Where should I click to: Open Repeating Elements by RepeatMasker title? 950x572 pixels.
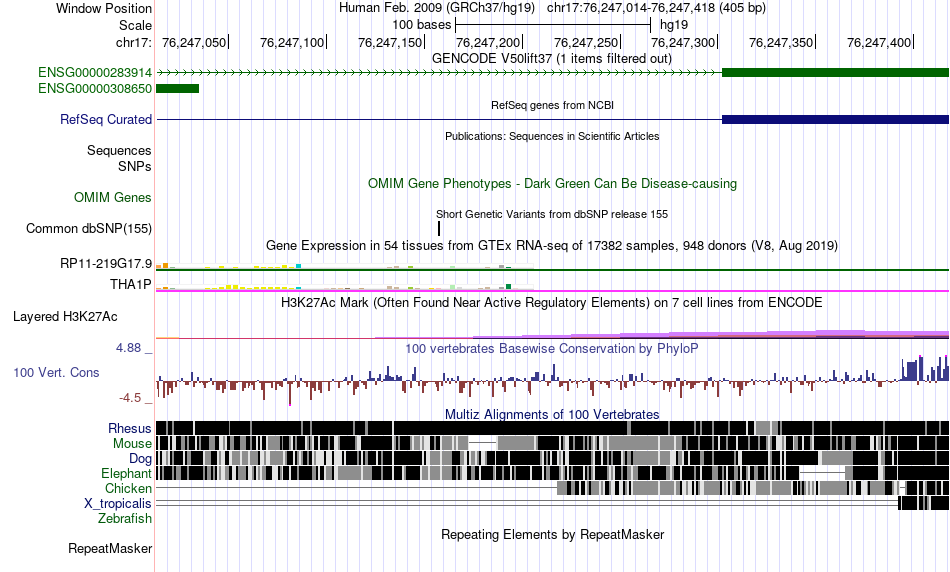(552, 534)
